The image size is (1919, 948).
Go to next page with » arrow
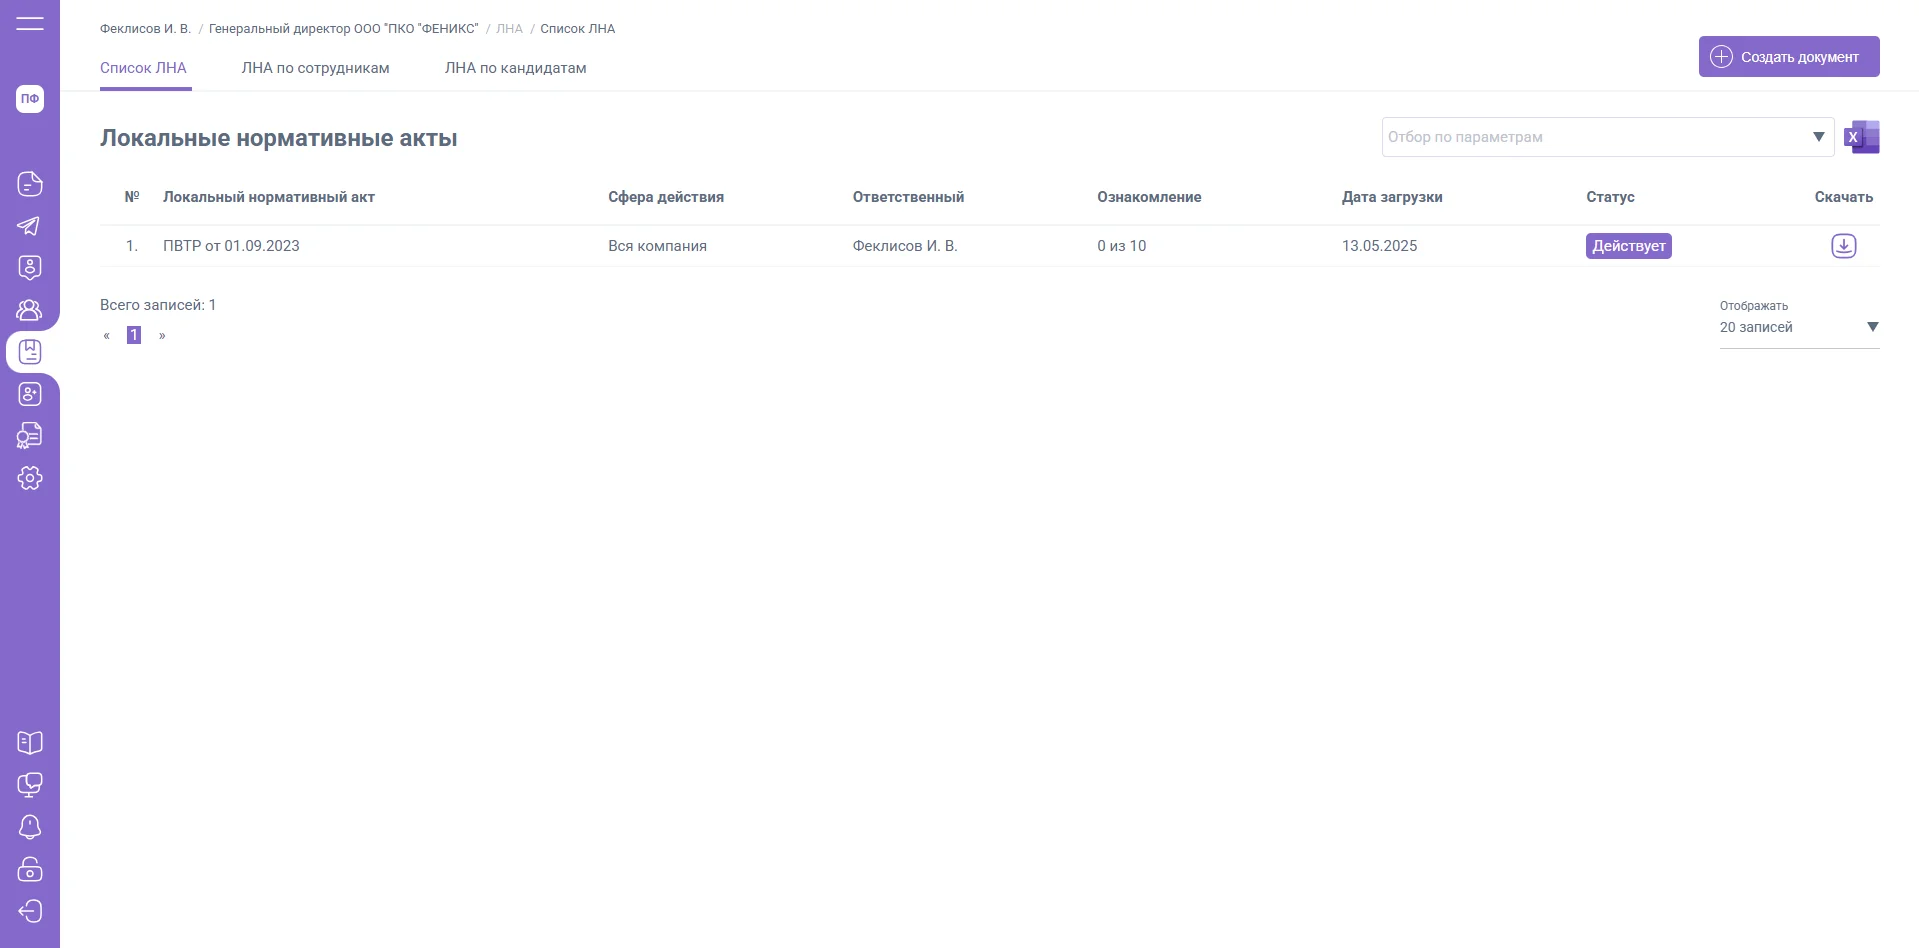click(162, 336)
